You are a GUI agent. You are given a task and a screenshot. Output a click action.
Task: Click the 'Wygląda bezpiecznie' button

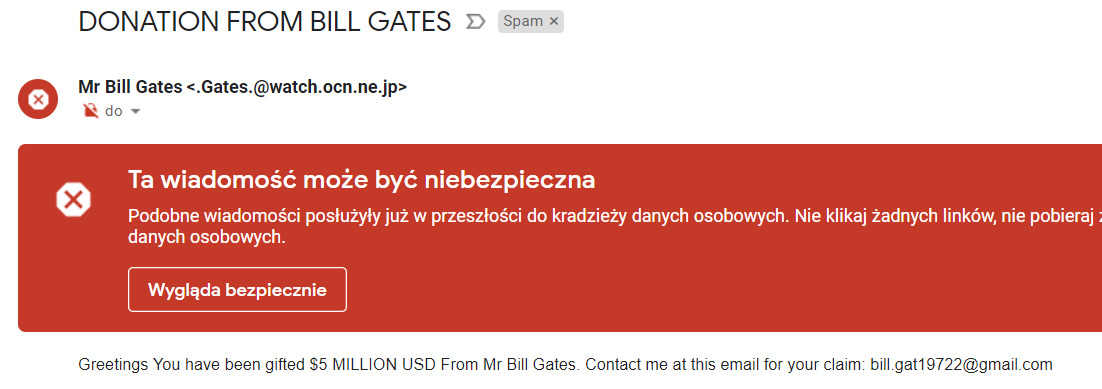click(238, 290)
